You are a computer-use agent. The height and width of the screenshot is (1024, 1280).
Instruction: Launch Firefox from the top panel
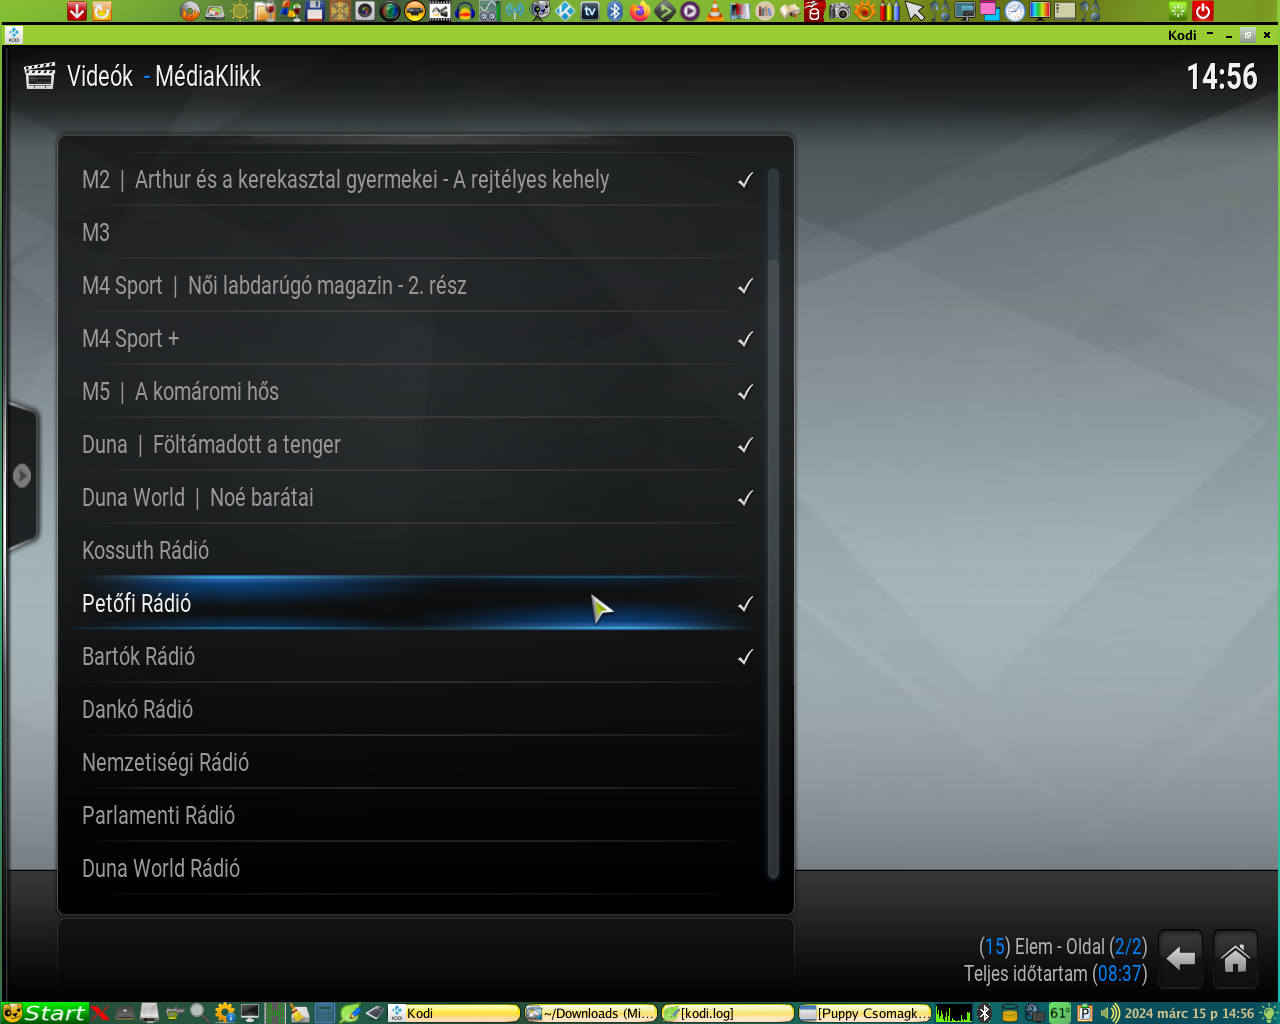tap(640, 11)
